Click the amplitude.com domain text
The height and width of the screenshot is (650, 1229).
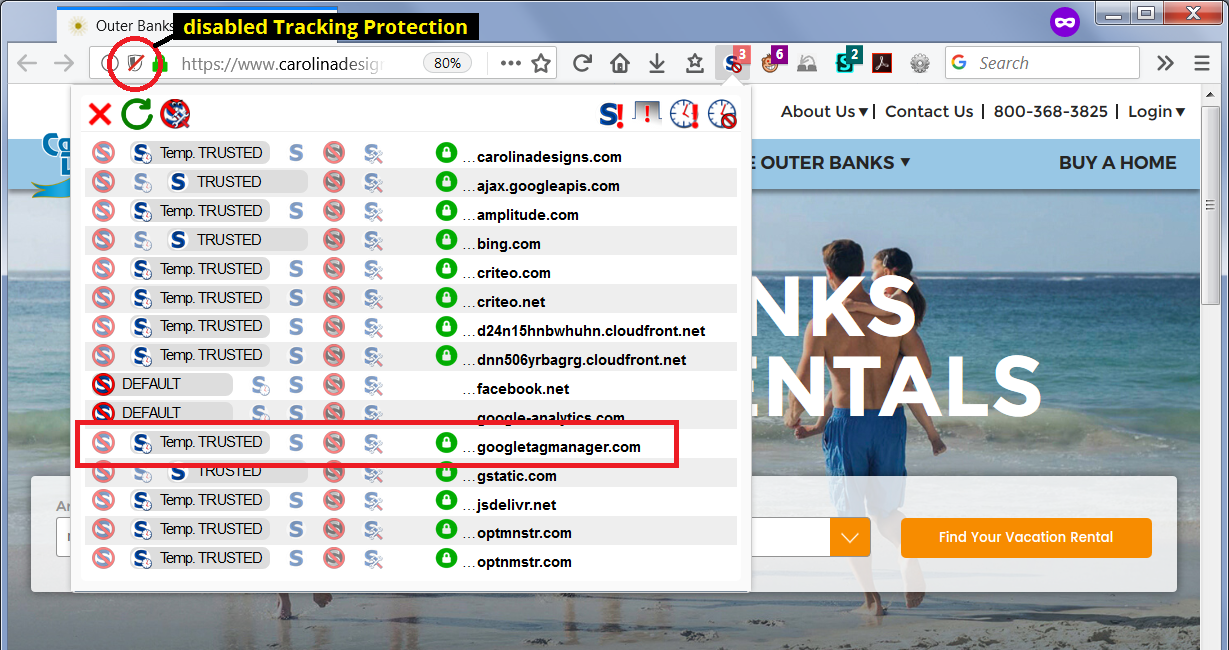[x=527, y=215]
